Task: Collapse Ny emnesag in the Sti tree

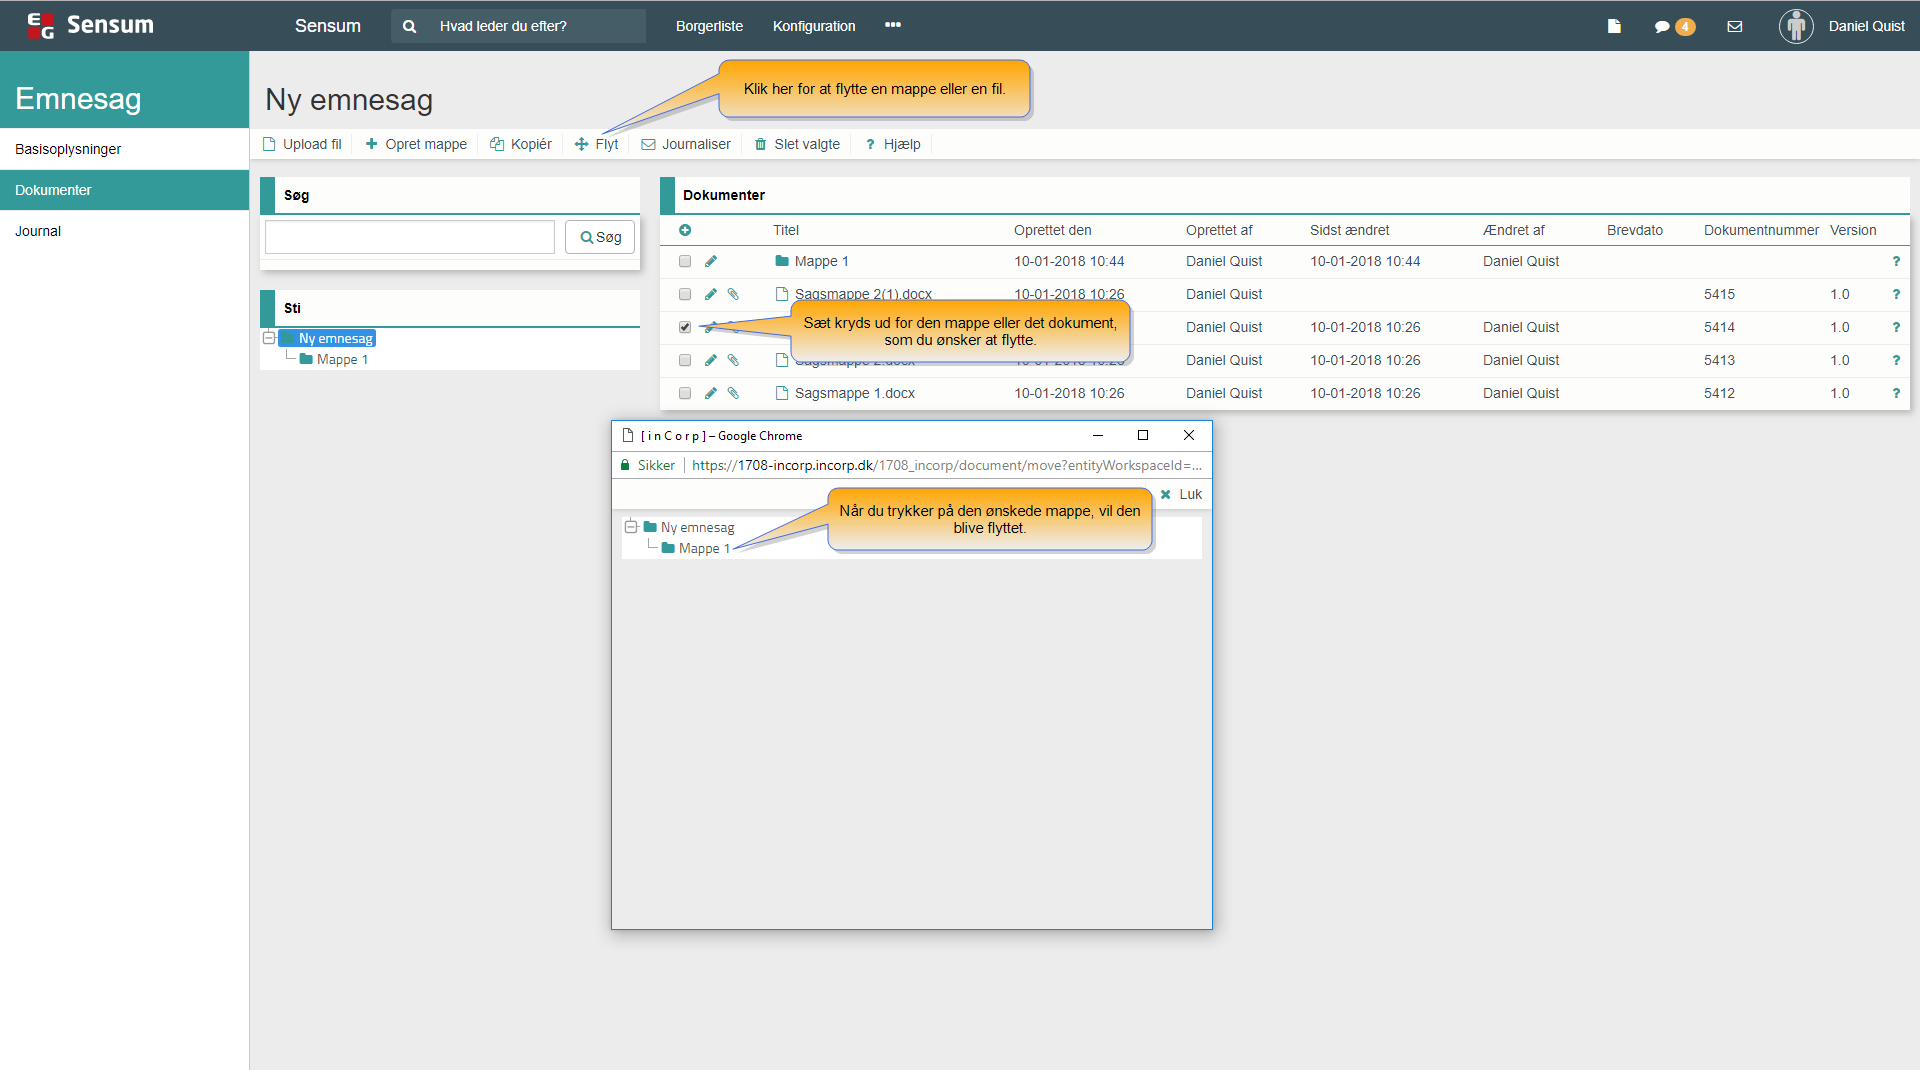Action: (269, 338)
